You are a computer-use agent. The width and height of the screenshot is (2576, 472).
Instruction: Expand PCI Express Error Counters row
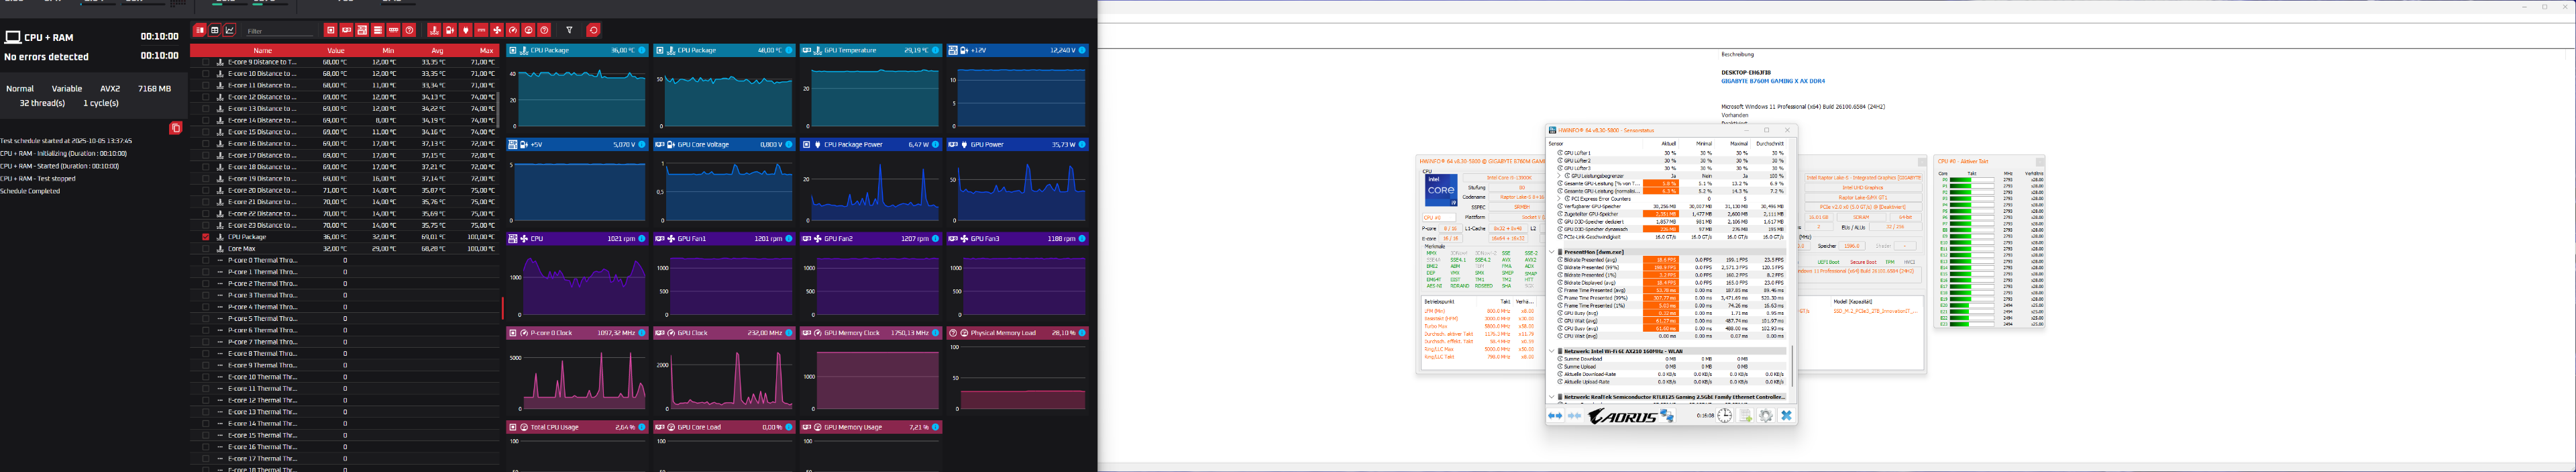tap(1558, 199)
